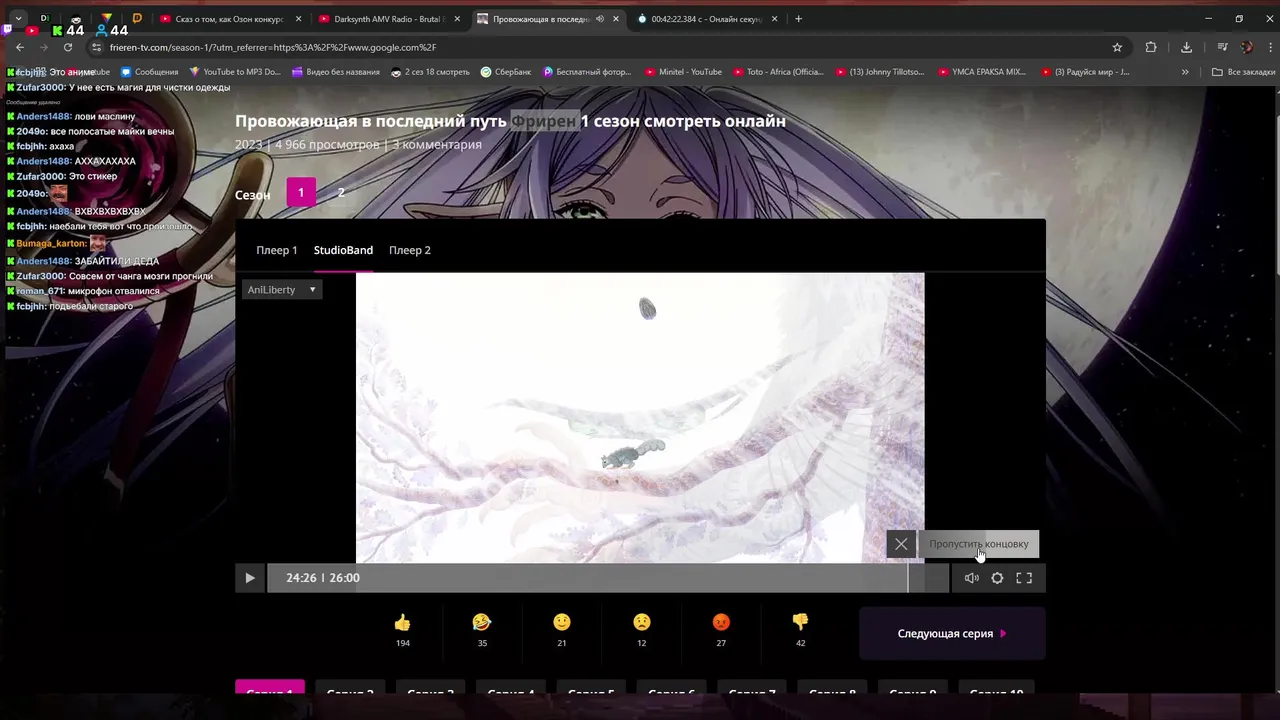
Task: Enter fullscreen in the video player
Action: [1024, 578]
